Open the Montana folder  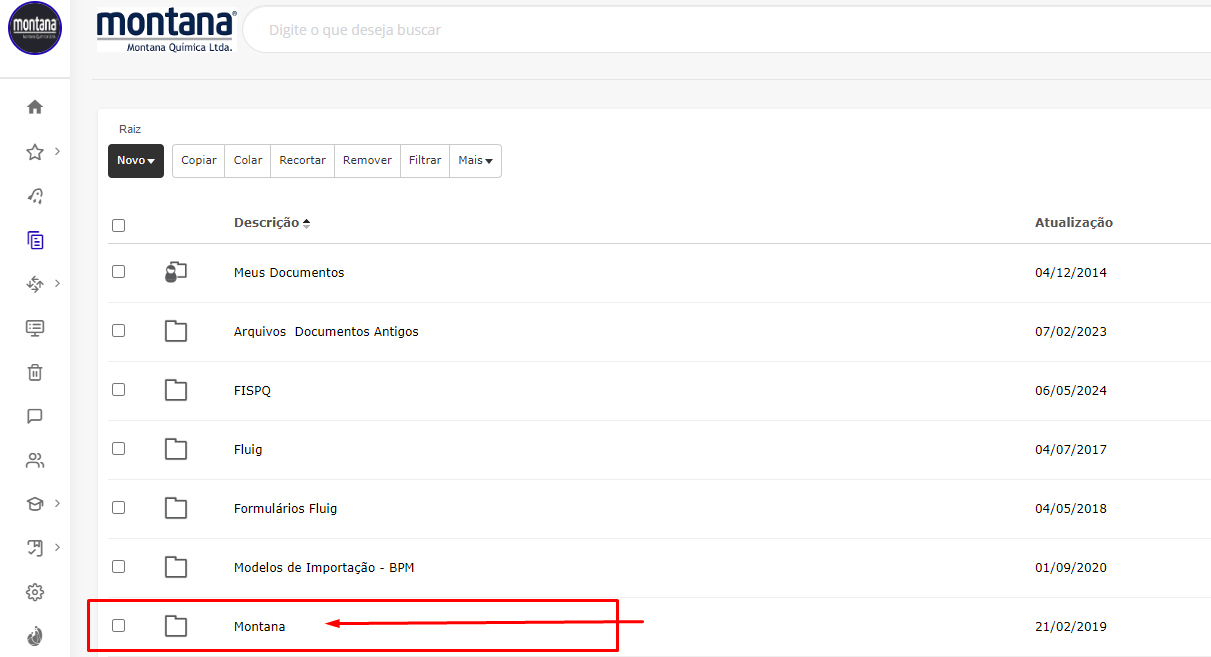tap(259, 627)
